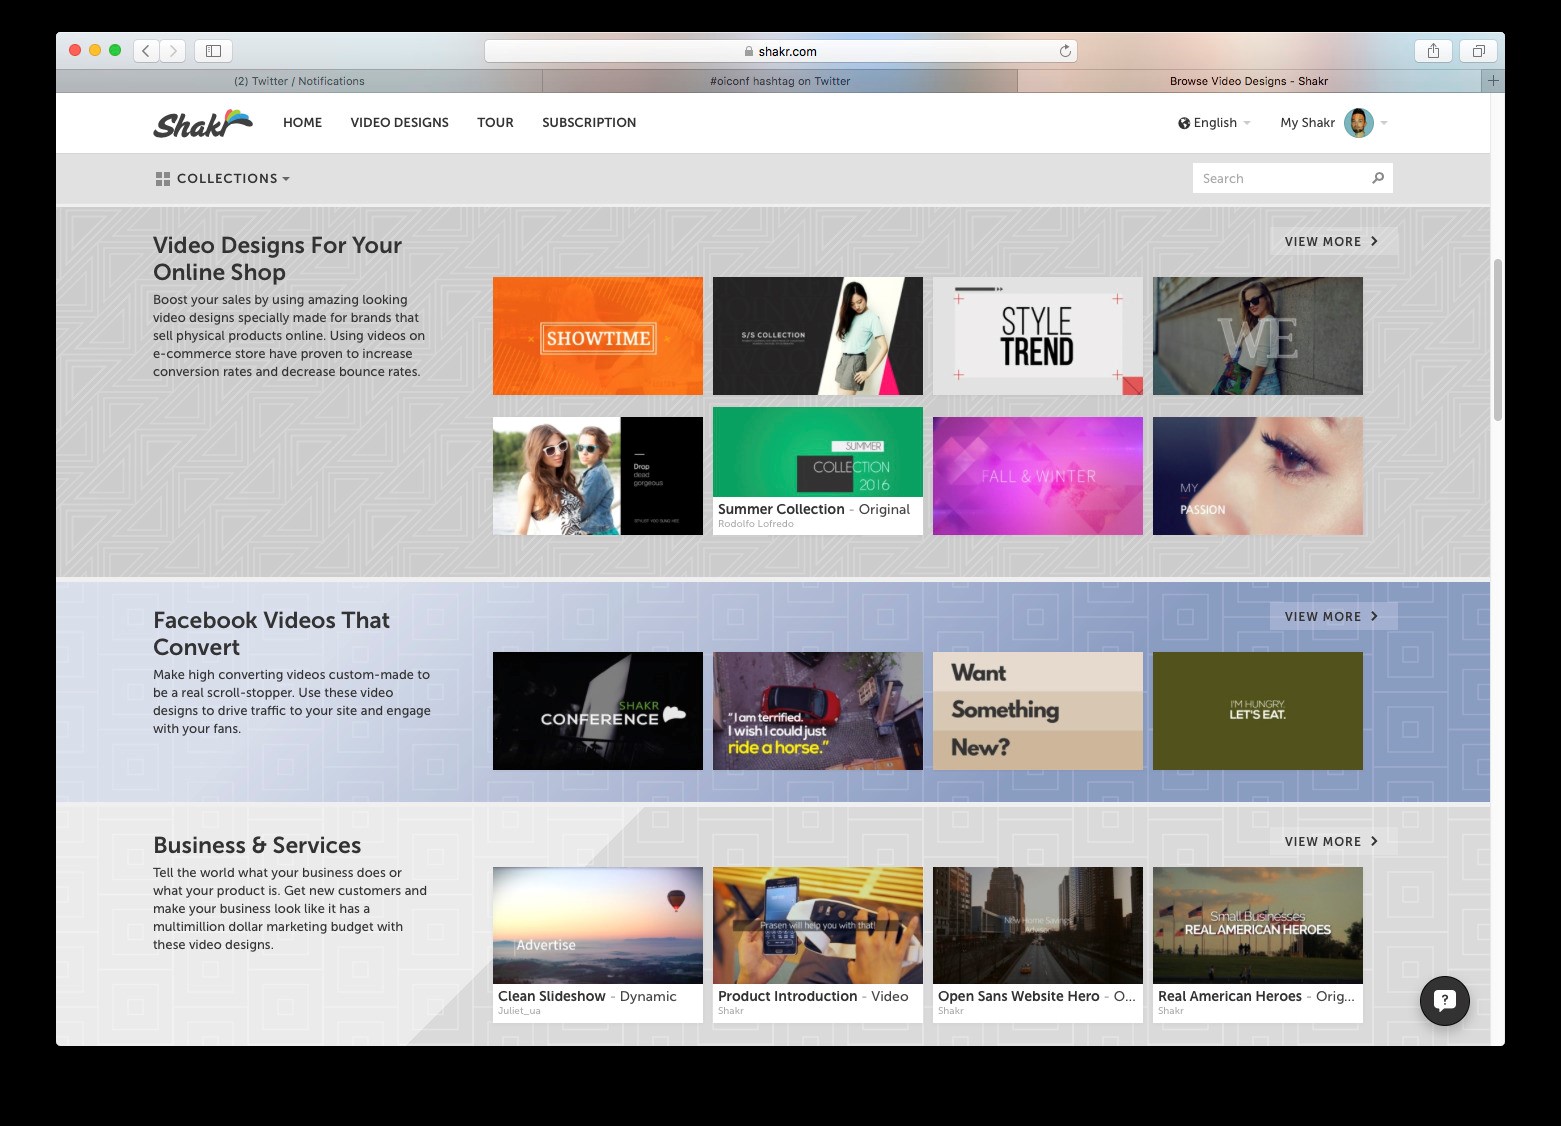Click the search magnifier icon

(x=1378, y=178)
